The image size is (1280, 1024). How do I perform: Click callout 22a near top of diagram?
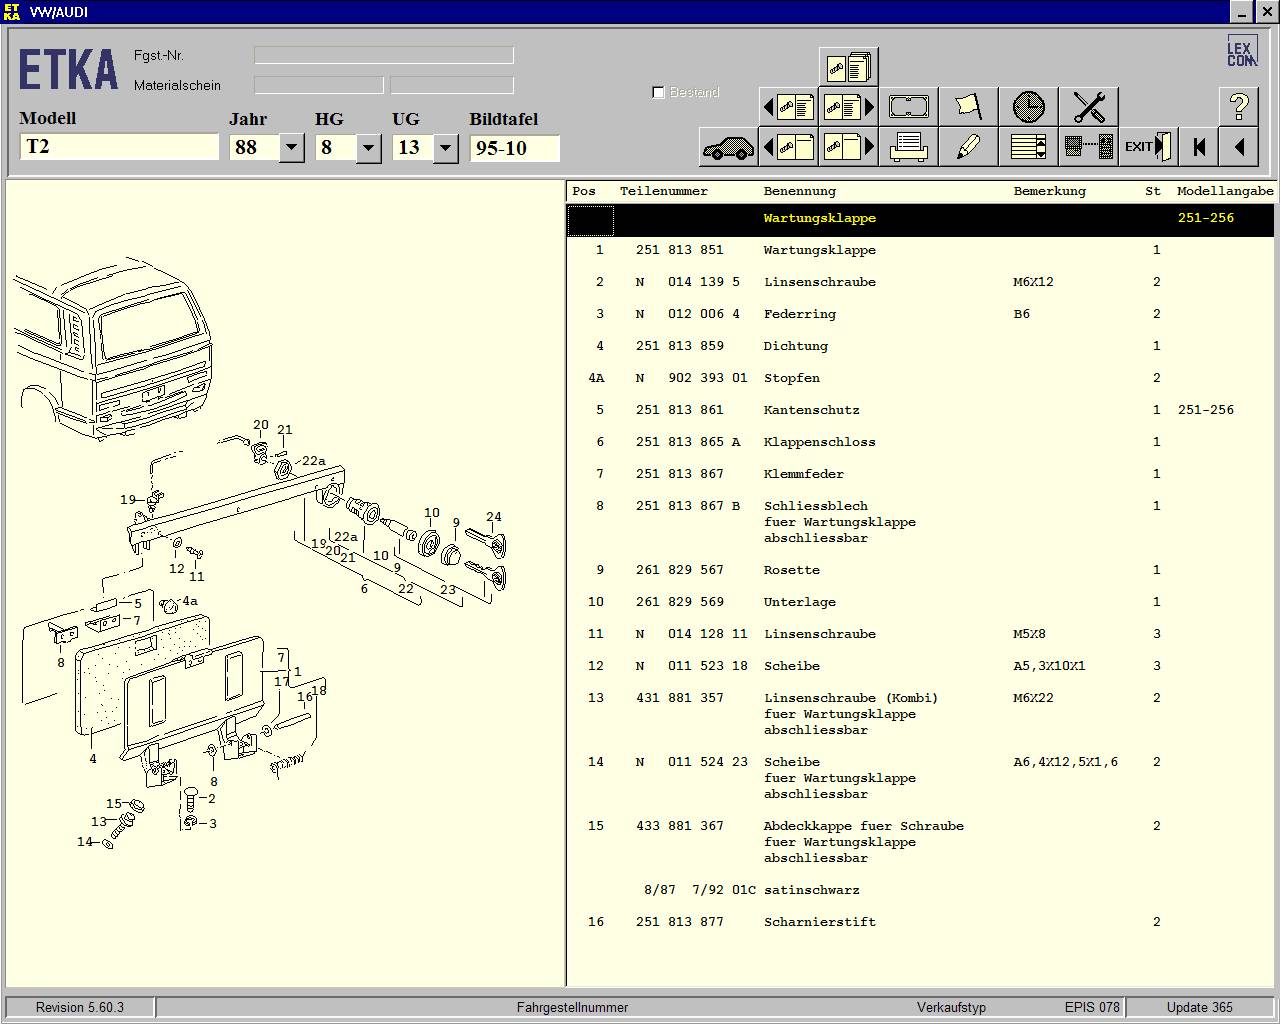[x=314, y=461]
